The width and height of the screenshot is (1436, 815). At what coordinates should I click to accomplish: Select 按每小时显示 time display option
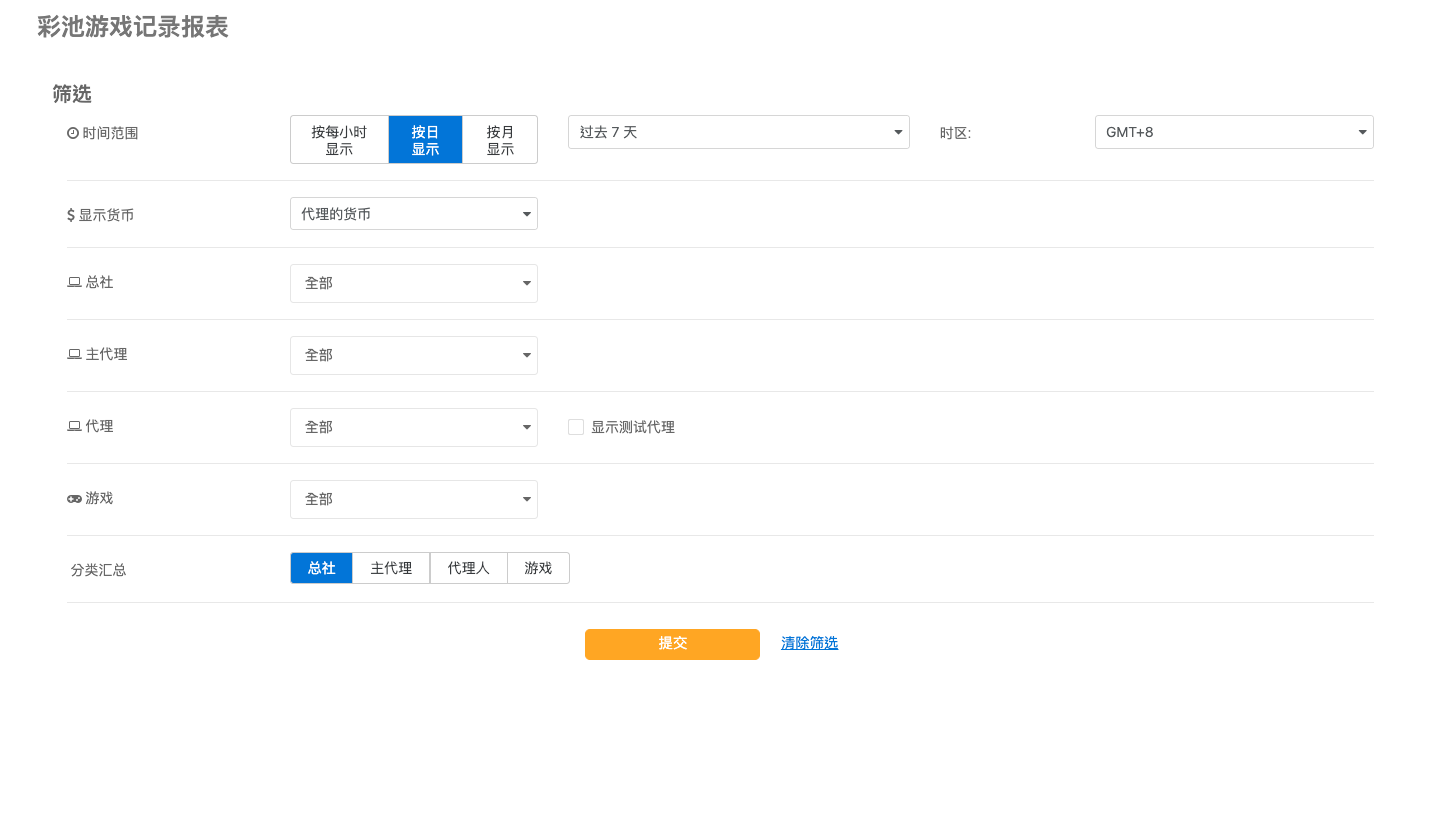pyautogui.click(x=339, y=140)
